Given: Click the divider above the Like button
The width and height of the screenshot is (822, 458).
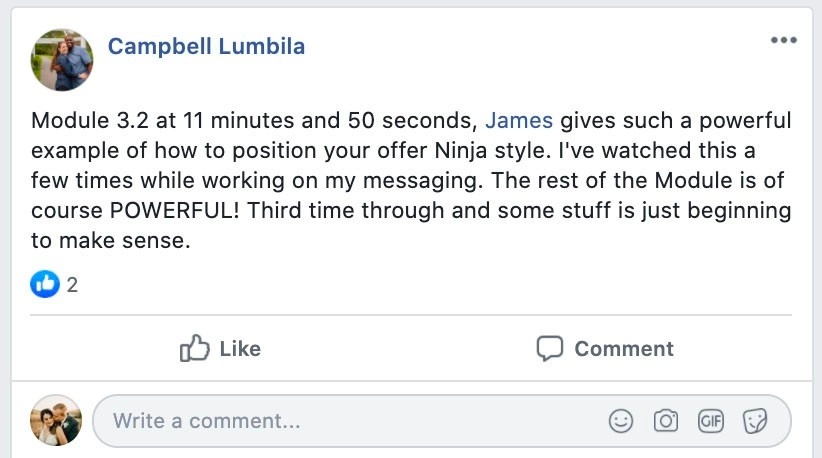Looking at the screenshot, I should (411, 315).
